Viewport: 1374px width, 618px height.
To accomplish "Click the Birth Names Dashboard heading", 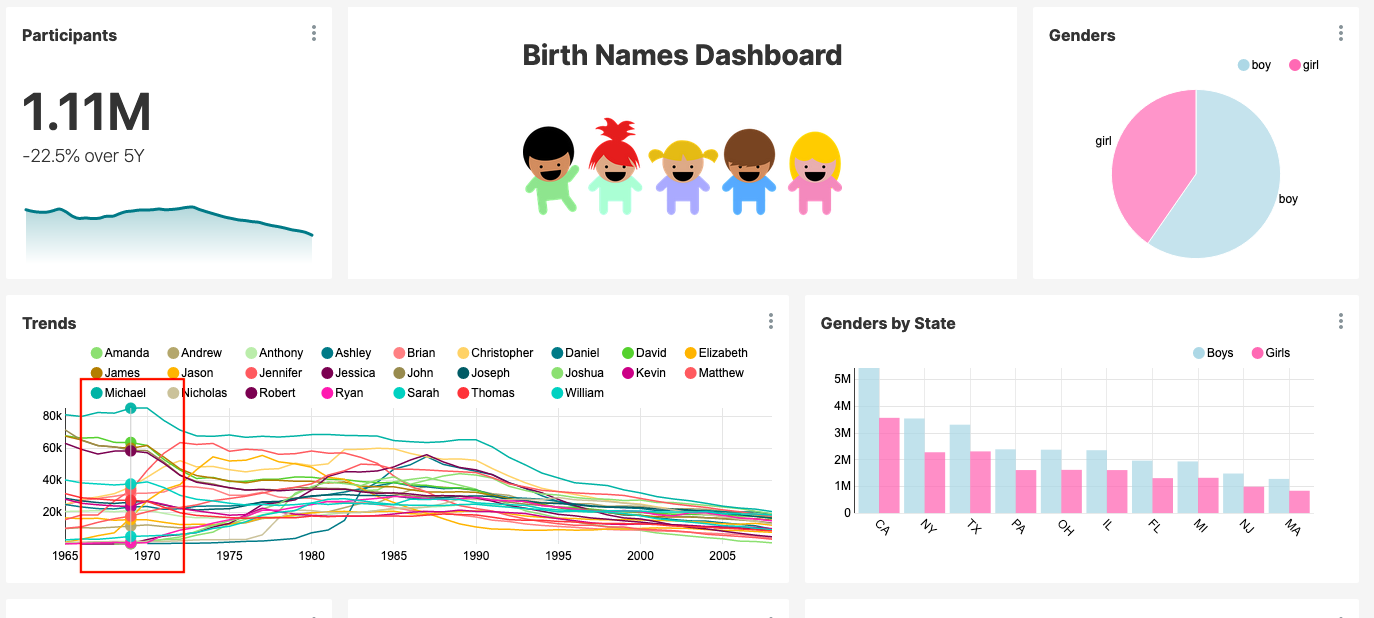I will click(682, 55).
